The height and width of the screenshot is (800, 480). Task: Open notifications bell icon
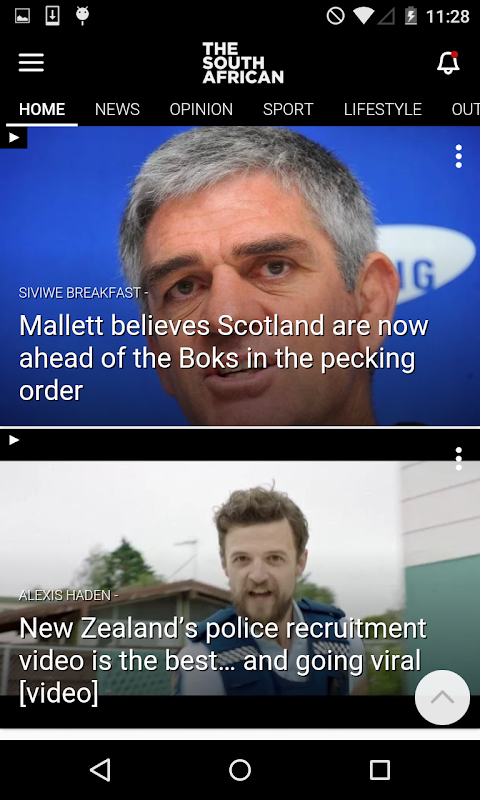point(448,63)
